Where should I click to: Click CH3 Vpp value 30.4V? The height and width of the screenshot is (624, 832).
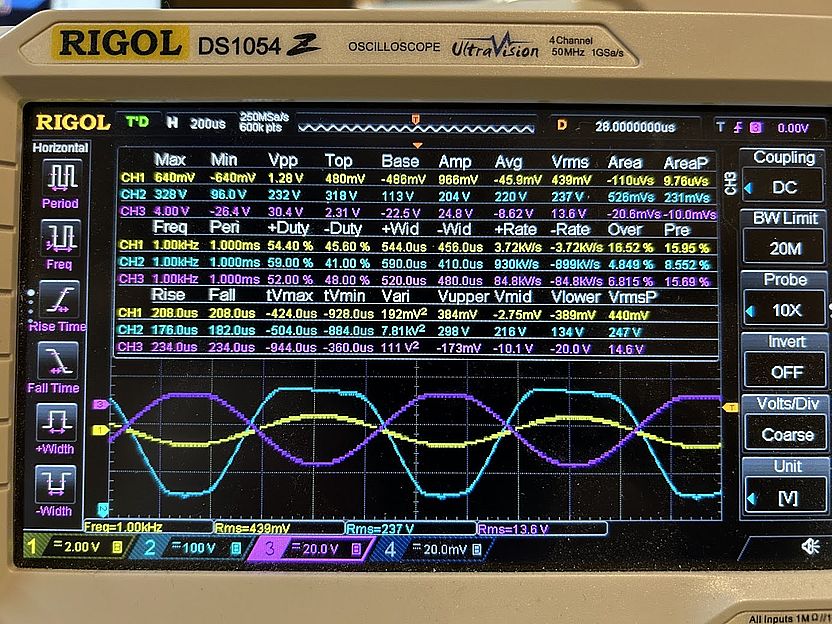click(x=285, y=211)
